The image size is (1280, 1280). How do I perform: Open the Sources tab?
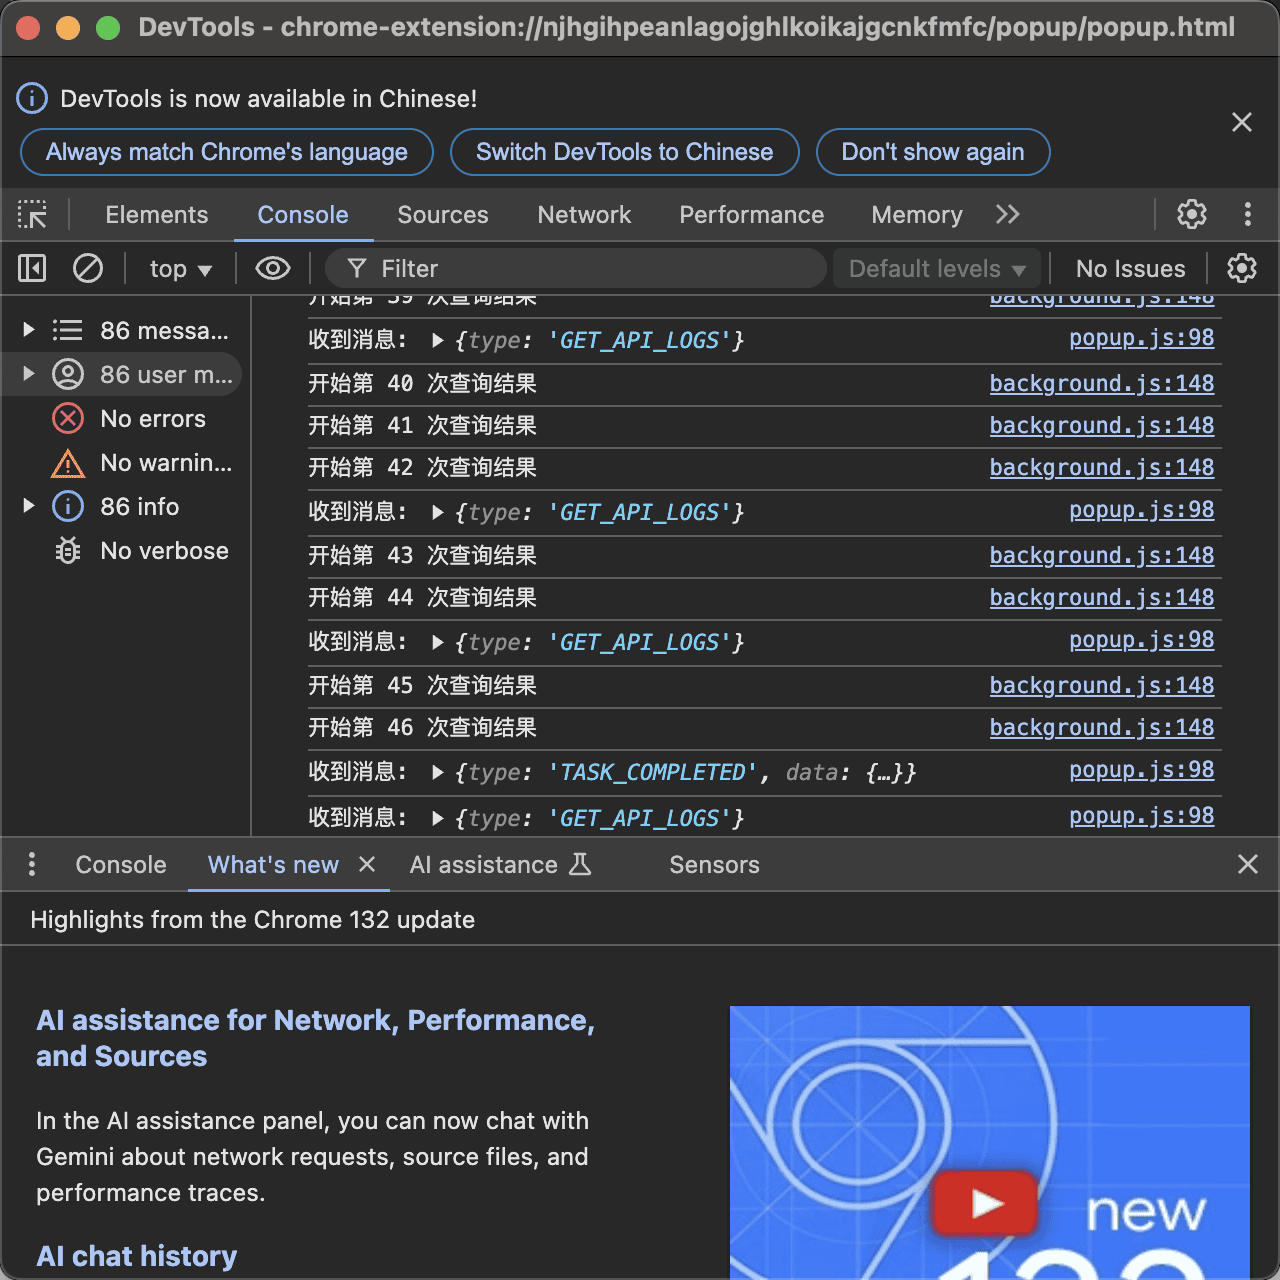[443, 215]
